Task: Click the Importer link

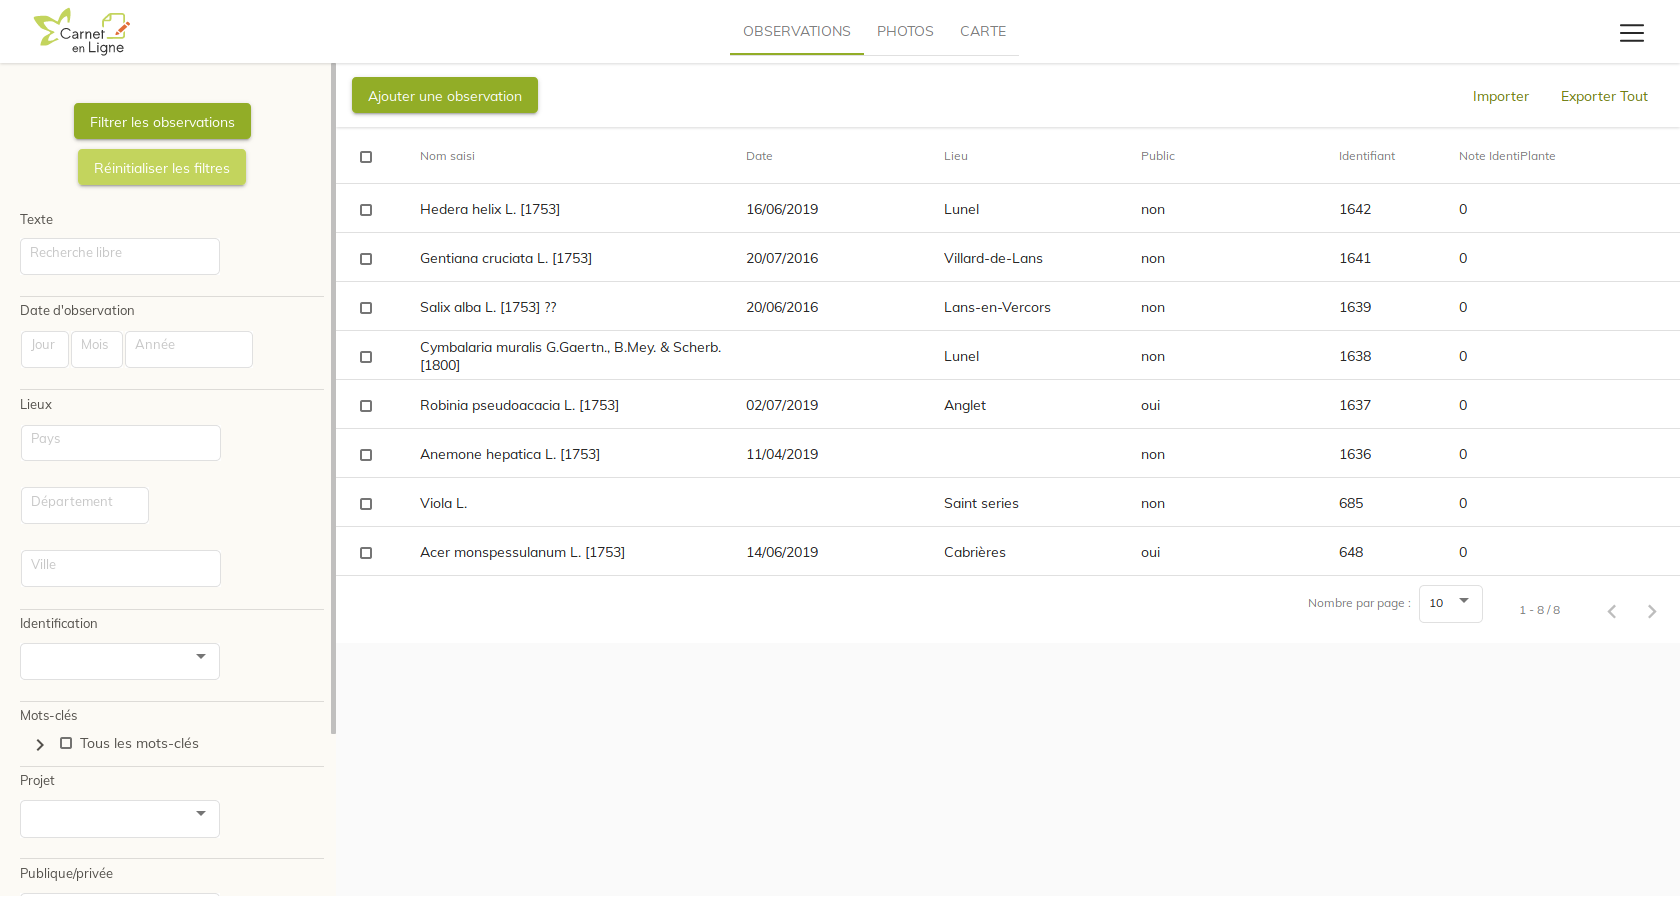Action: pyautogui.click(x=1500, y=96)
